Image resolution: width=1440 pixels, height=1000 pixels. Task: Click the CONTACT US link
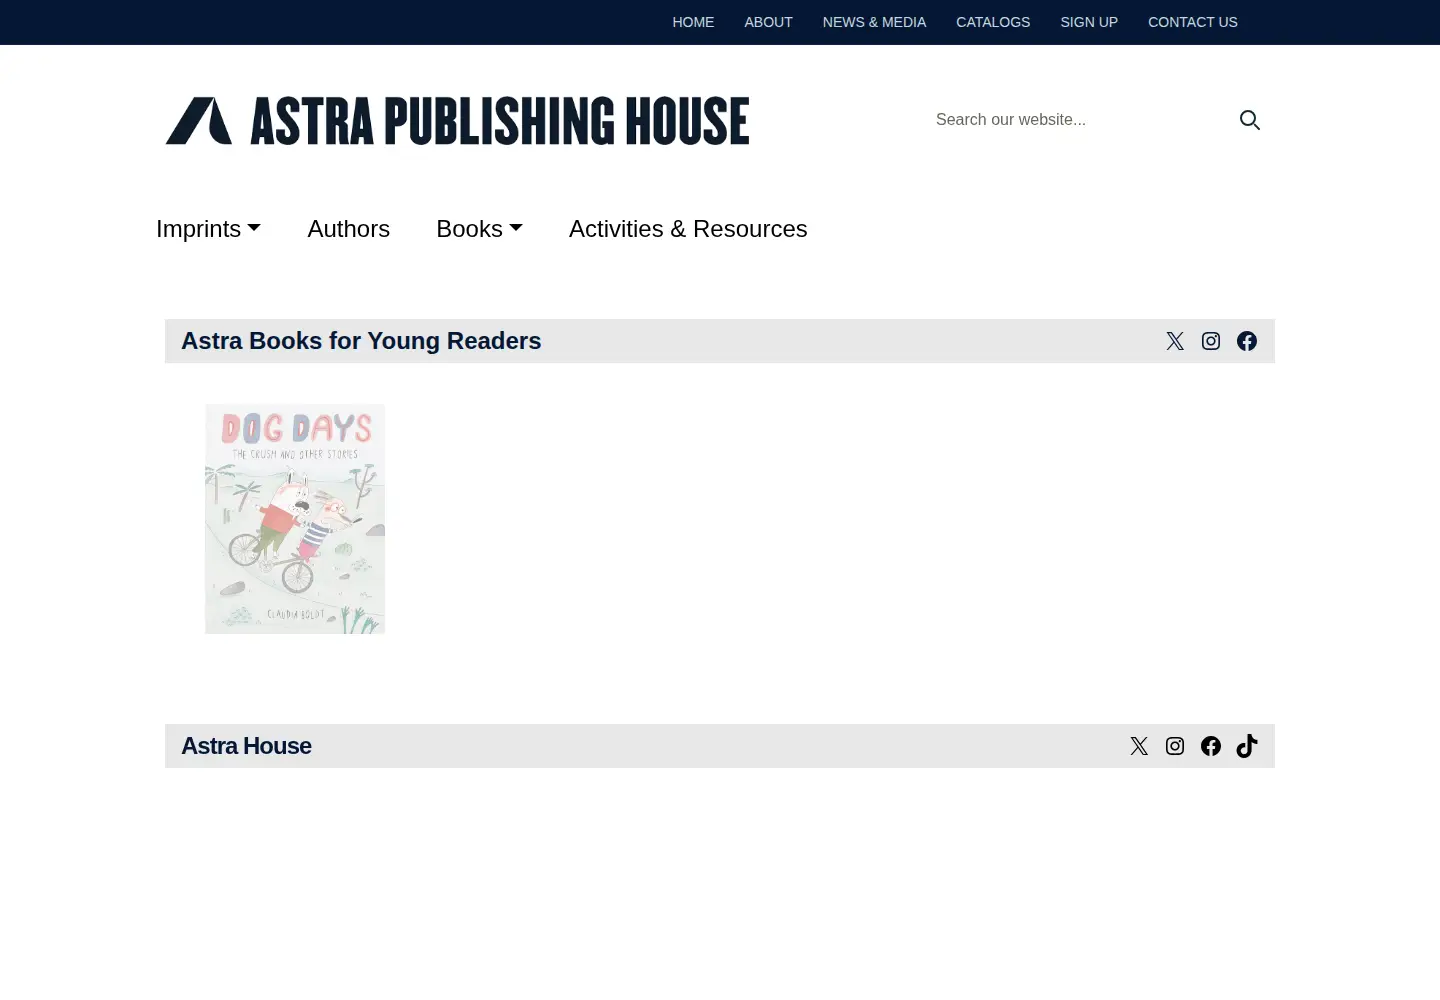pyautogui.click(x=1193, y=22)
